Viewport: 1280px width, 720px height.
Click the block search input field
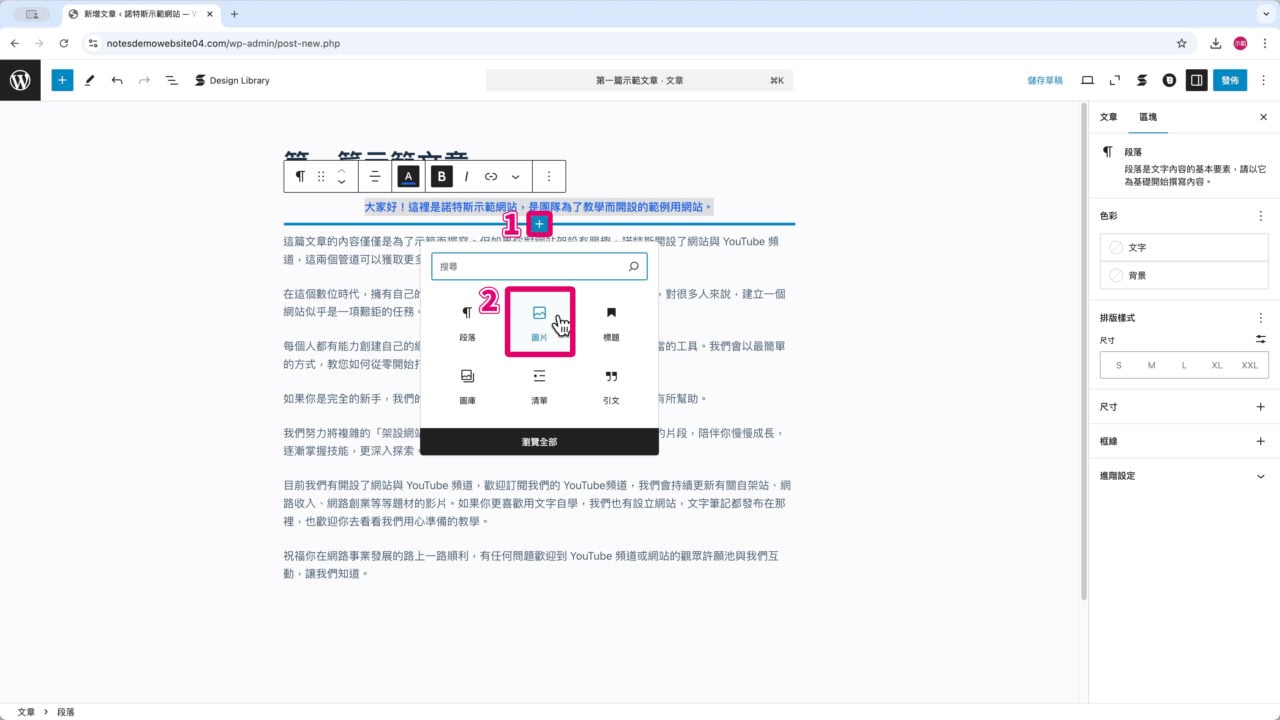click(x=539, y=266)
